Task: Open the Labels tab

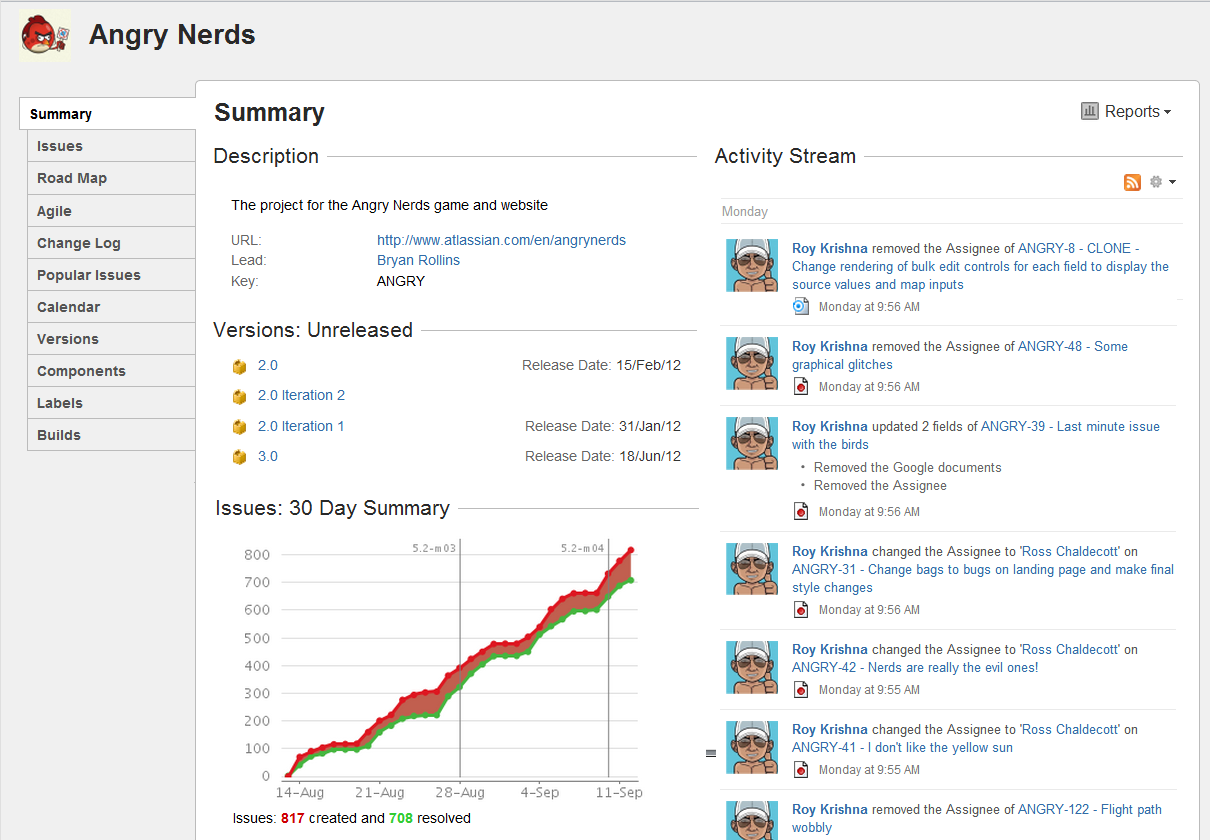Action: click(111, 403)
